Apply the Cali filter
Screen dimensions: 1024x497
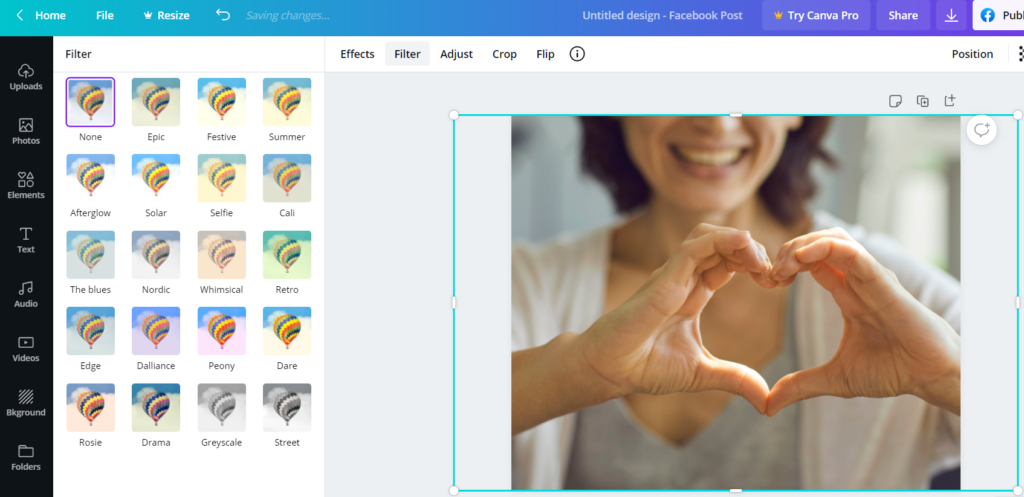pos(287,178)
